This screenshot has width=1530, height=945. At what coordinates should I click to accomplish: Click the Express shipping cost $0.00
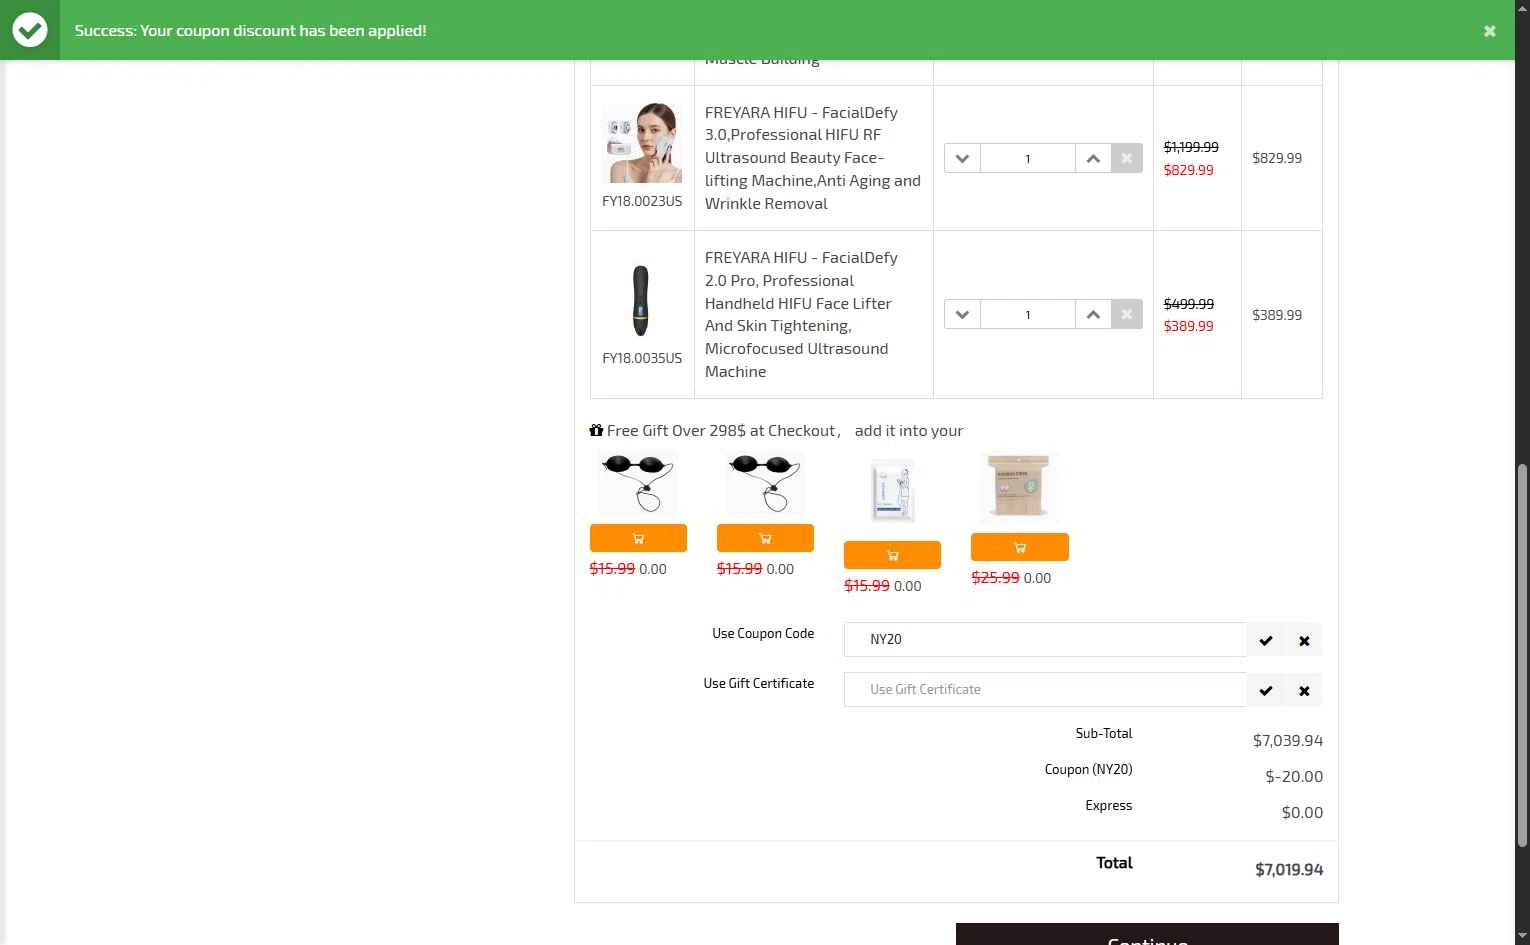coord(1302,813)
